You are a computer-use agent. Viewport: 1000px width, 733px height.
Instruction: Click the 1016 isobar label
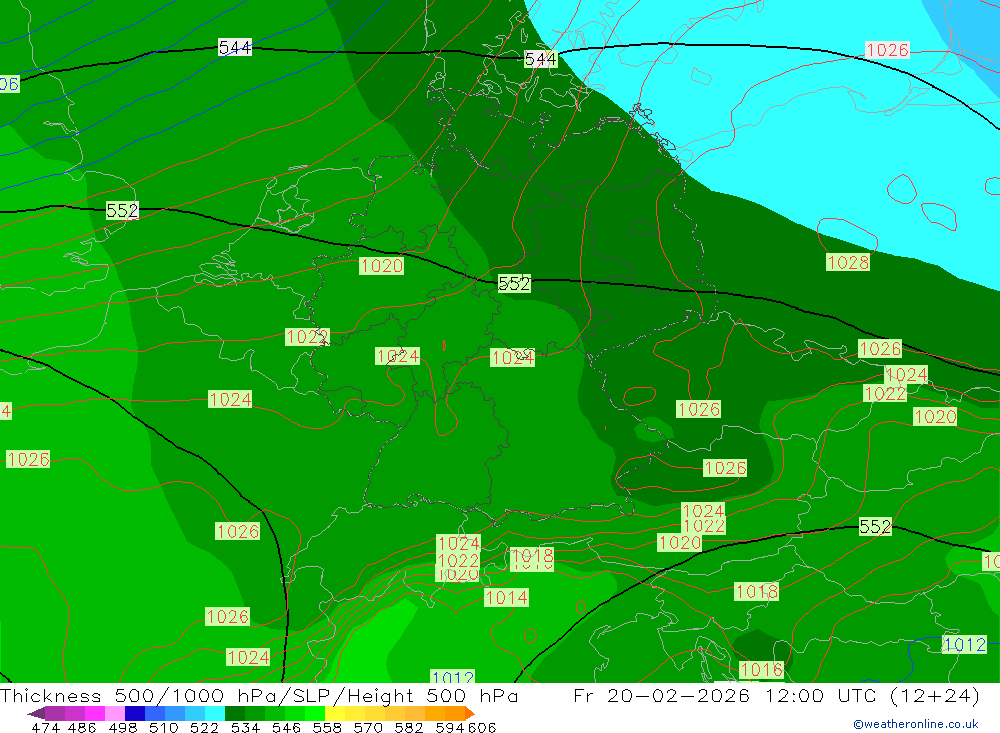(761, 670)
